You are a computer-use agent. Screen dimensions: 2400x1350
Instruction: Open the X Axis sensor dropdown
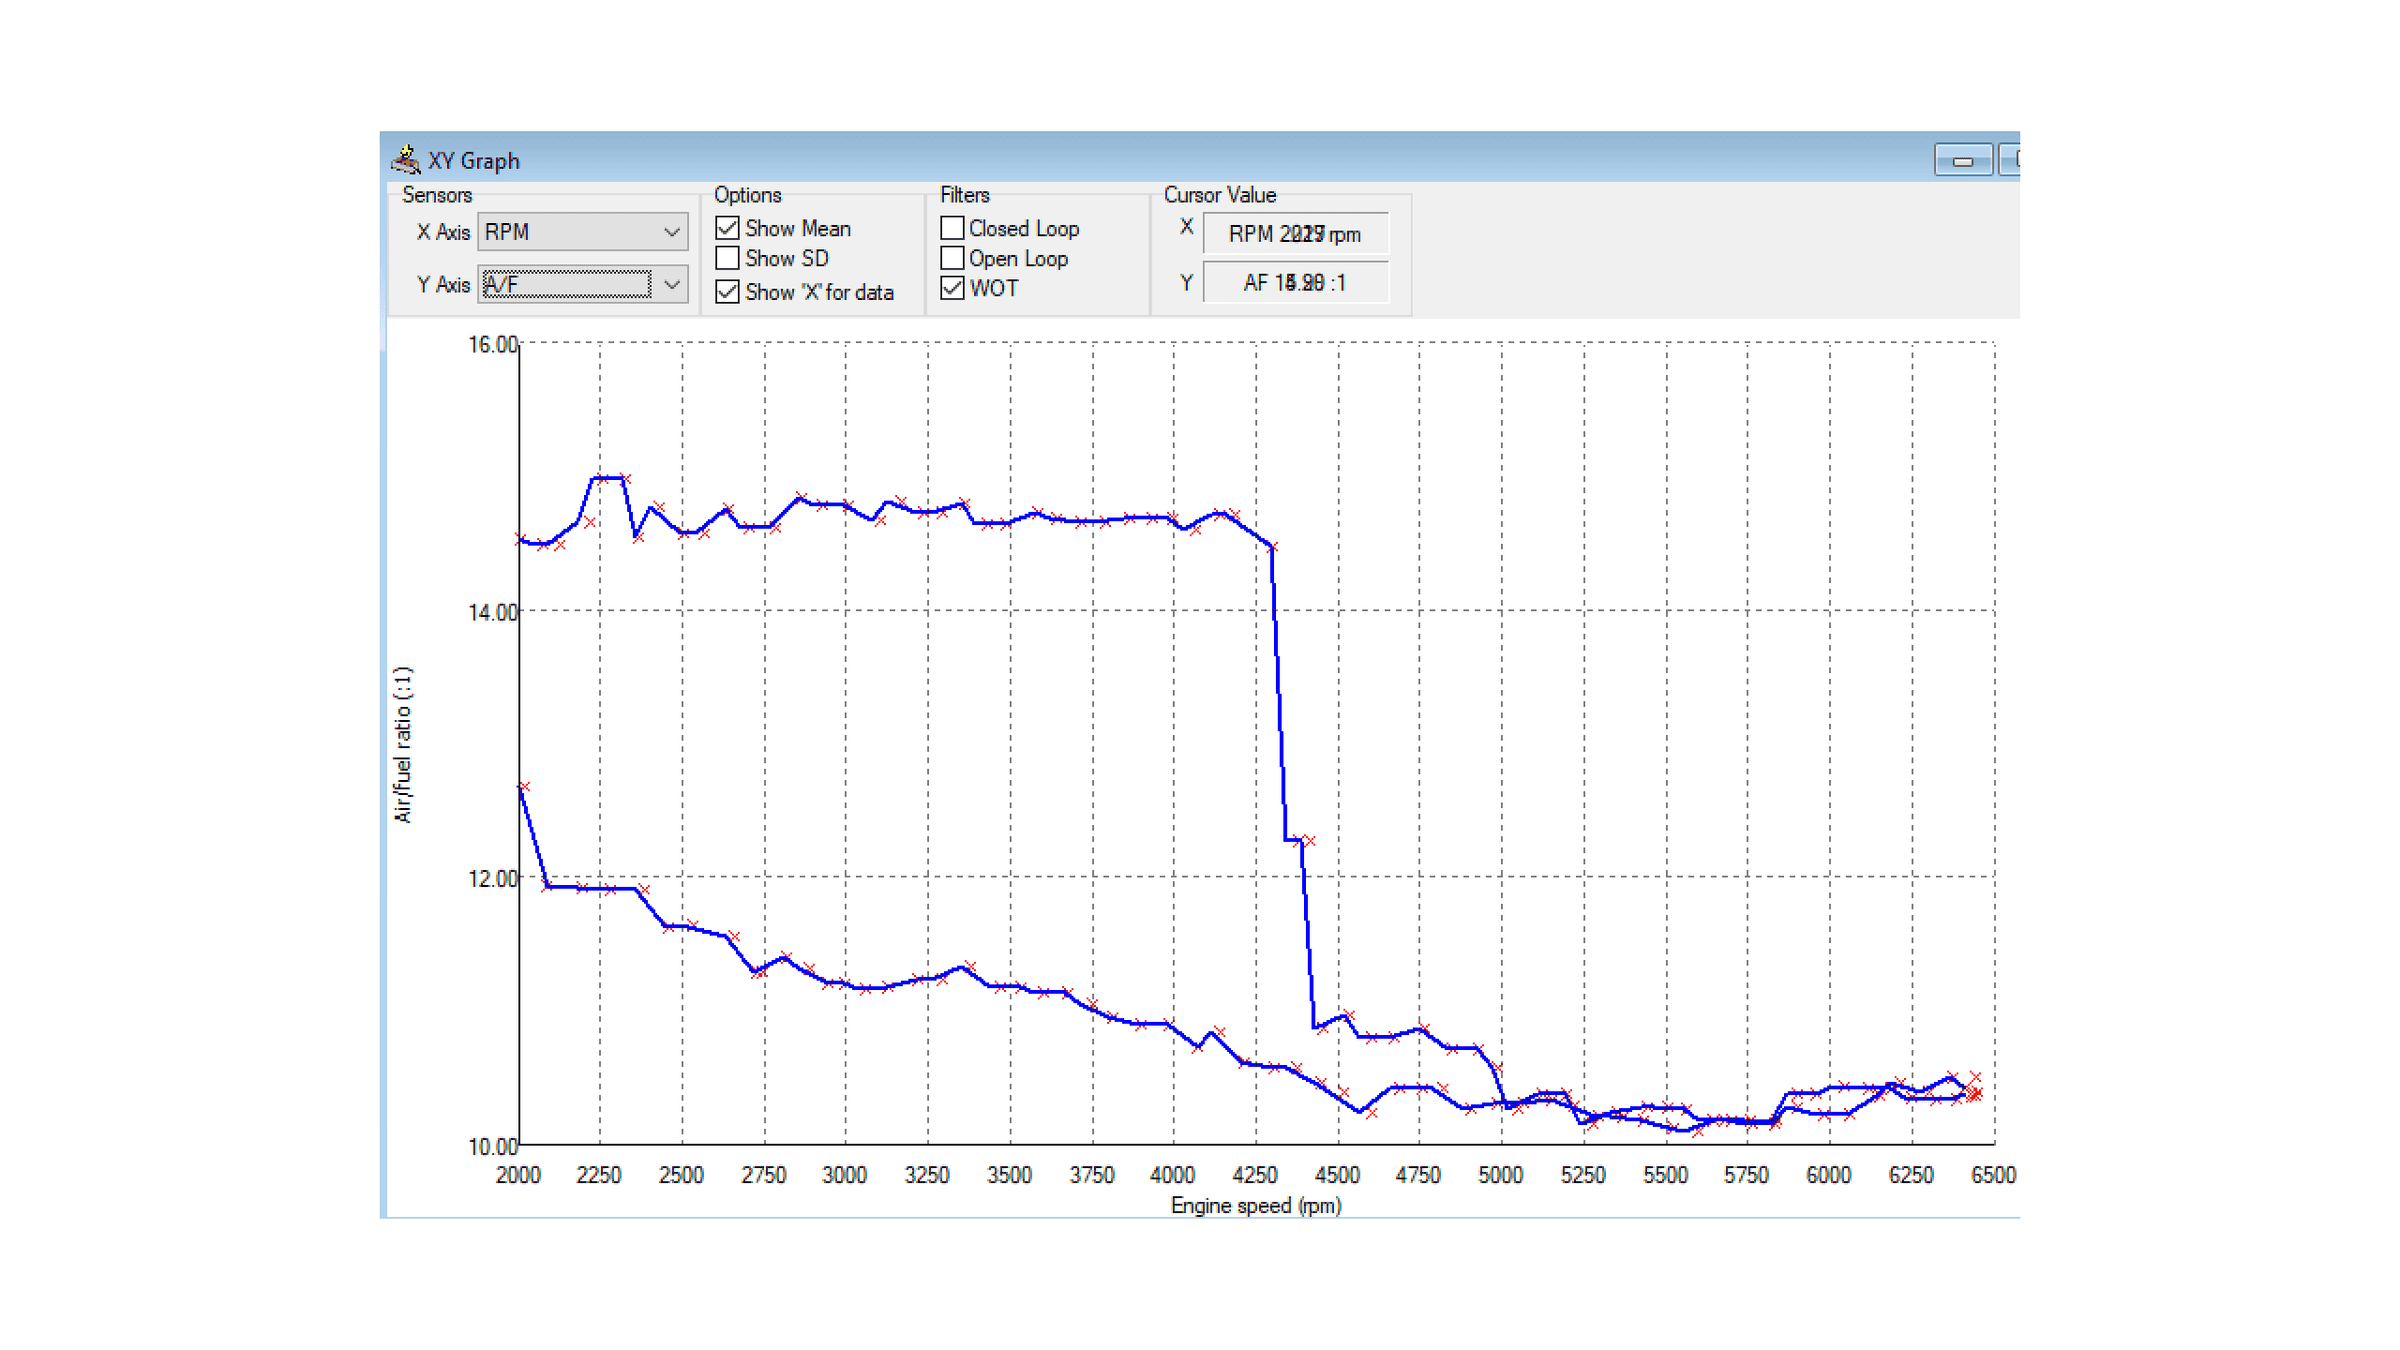671,231
